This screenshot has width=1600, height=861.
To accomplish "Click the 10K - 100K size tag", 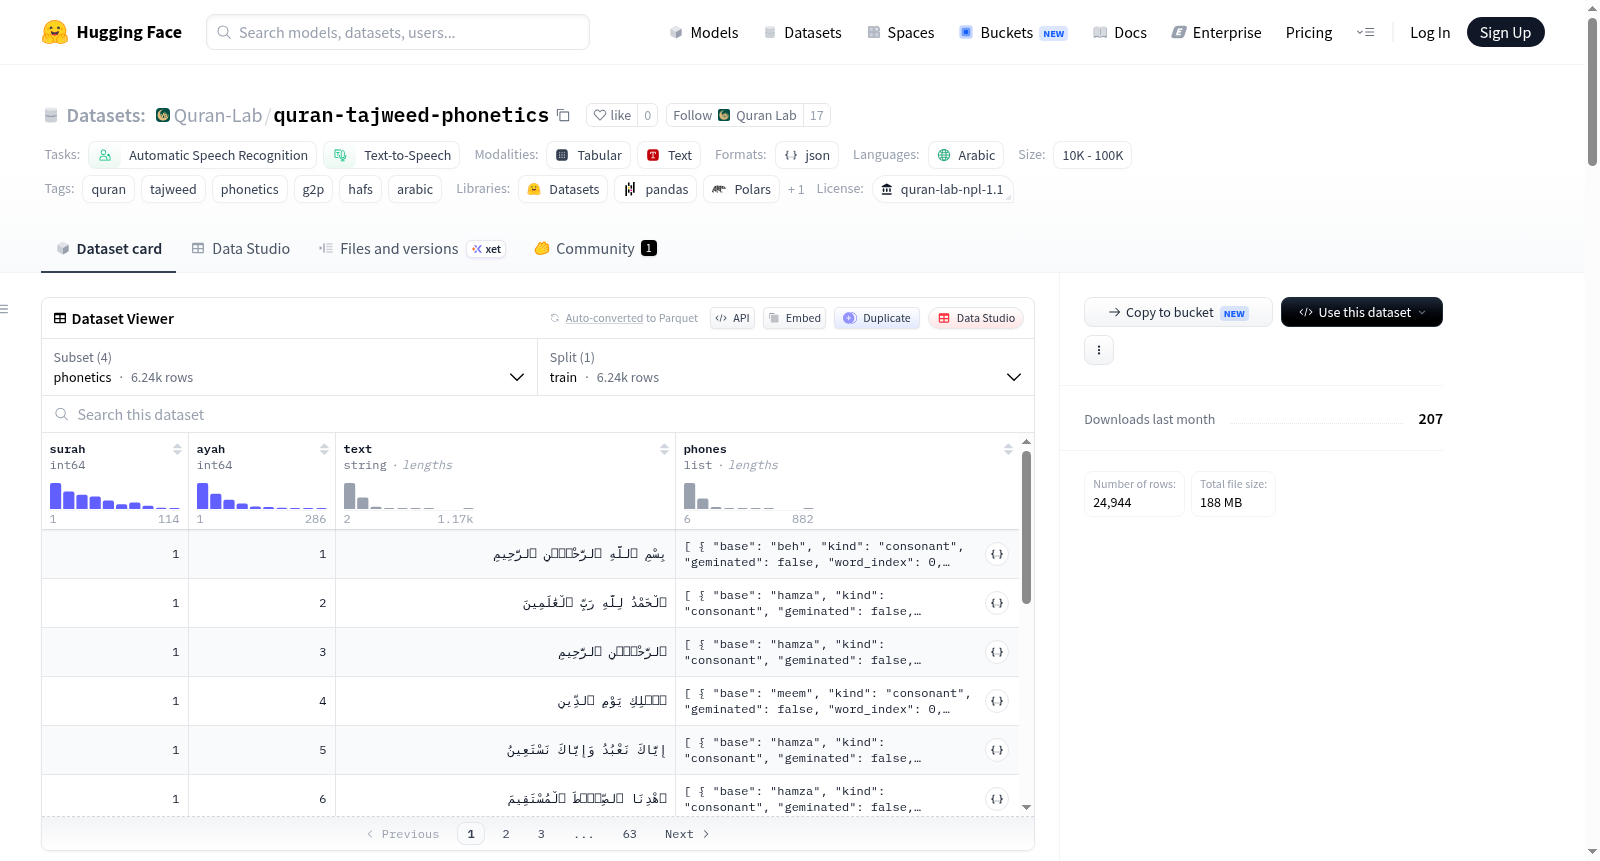I will (1092, 155).
